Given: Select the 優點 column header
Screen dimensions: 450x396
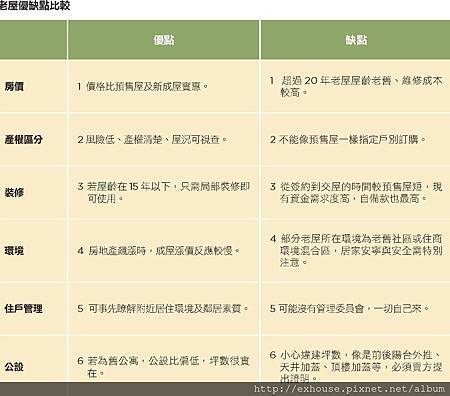Looking at the screenshot, I should [x=164, y=40].
